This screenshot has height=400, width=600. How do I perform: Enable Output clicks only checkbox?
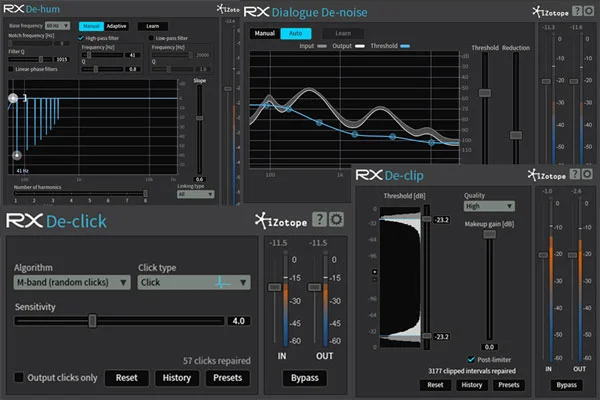[19, 377]
